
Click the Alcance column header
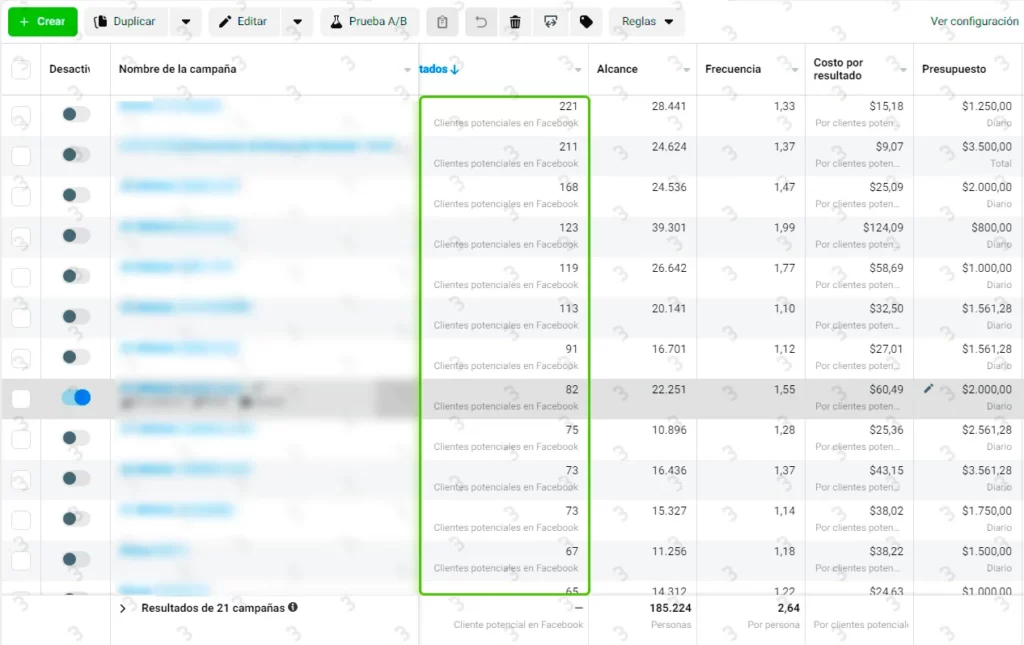[x=618, y=69]
